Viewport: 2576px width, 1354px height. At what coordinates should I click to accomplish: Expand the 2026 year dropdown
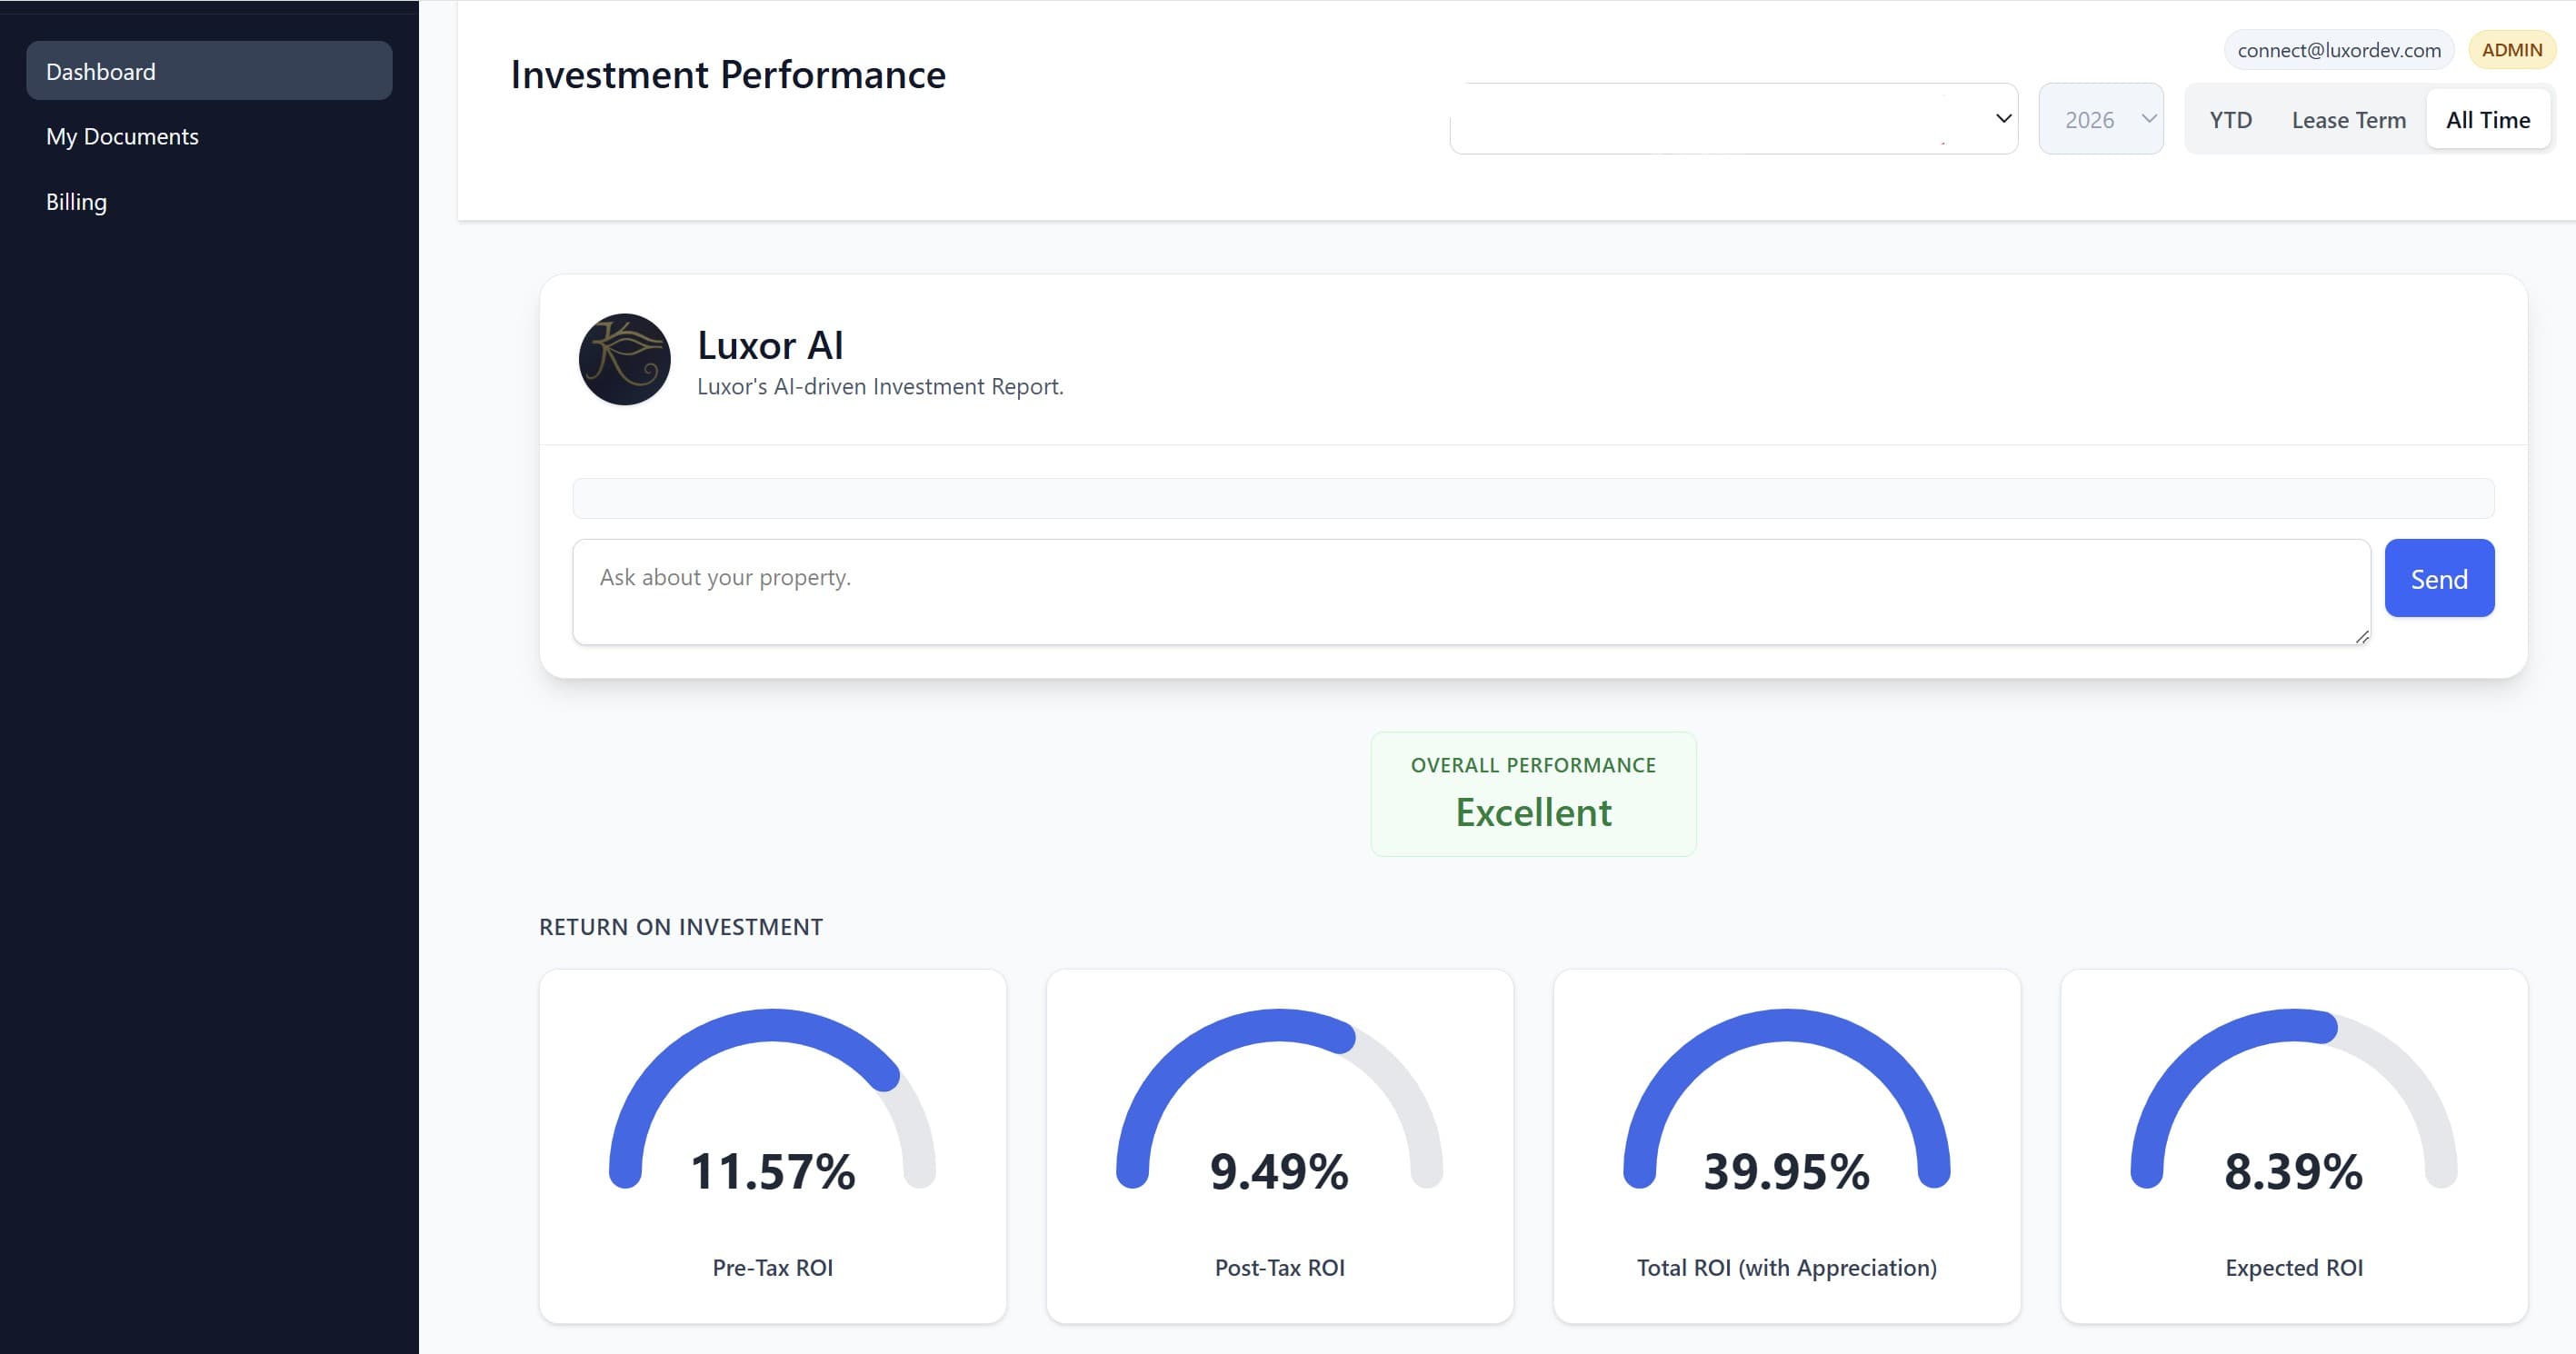click(2100, 118)
